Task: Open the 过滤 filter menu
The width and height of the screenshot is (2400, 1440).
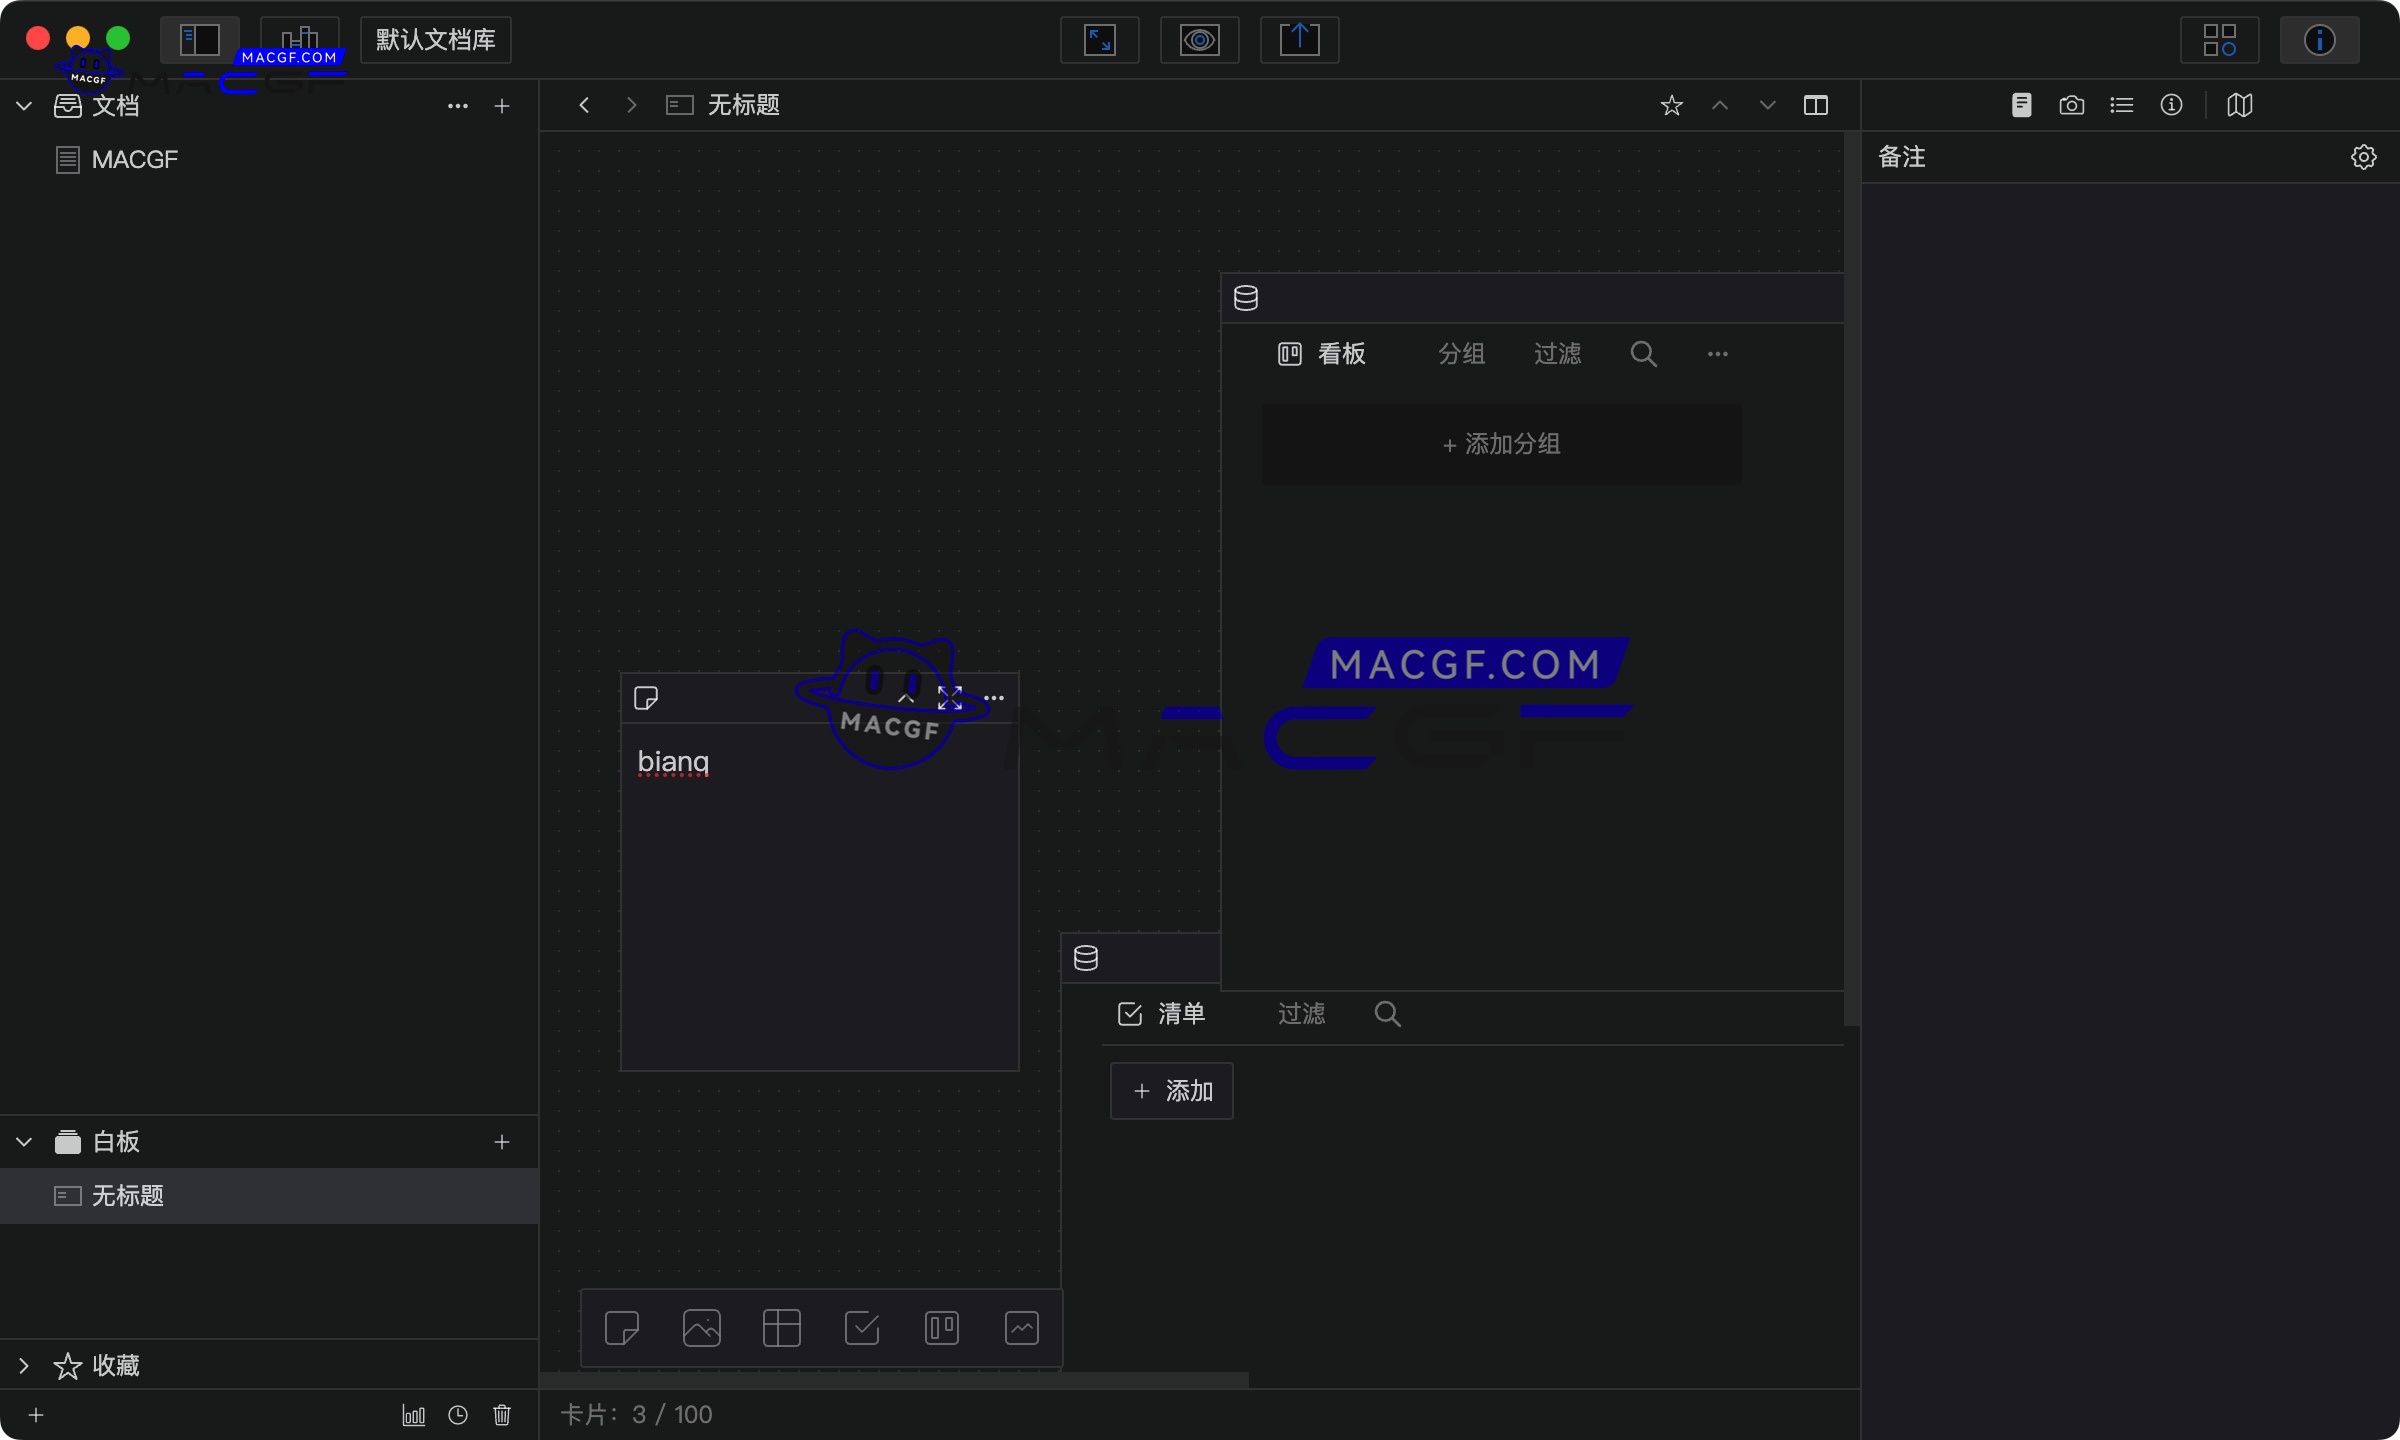Action: (x=1557, y=353)
